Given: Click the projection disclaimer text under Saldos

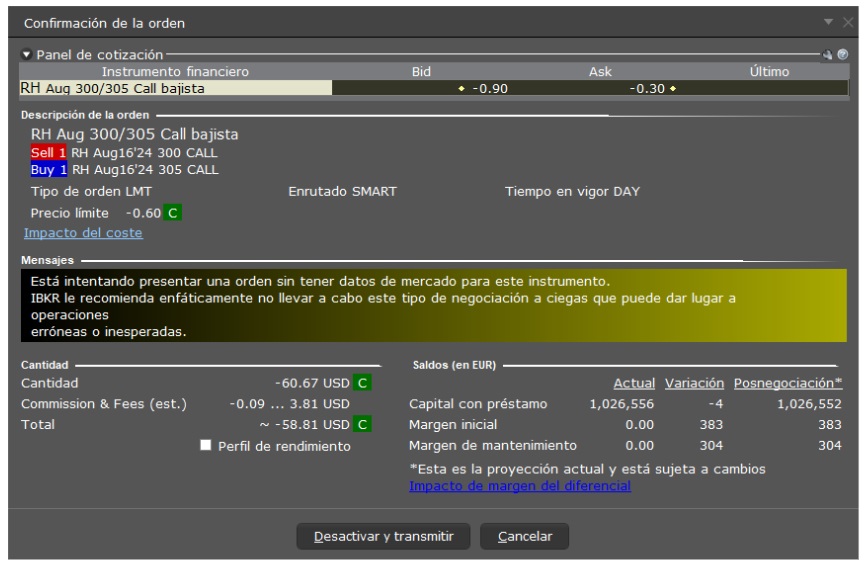Looking at the screenshot, I should coord(587,469).
